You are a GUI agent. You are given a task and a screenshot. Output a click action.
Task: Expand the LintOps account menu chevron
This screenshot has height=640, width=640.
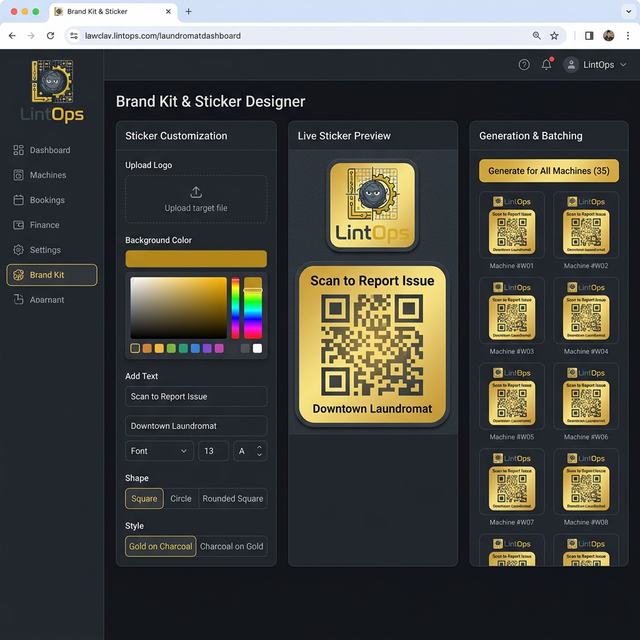point(623,64)
